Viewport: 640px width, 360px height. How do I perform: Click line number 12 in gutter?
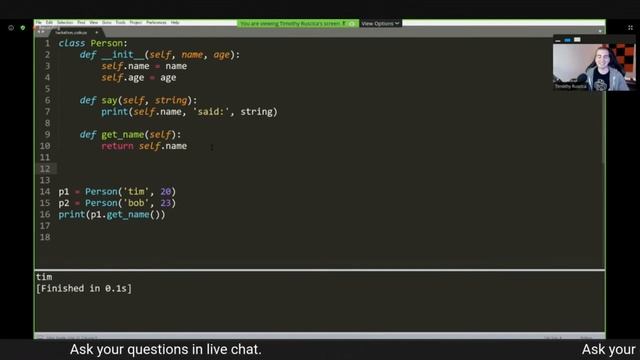pos(45,169)
